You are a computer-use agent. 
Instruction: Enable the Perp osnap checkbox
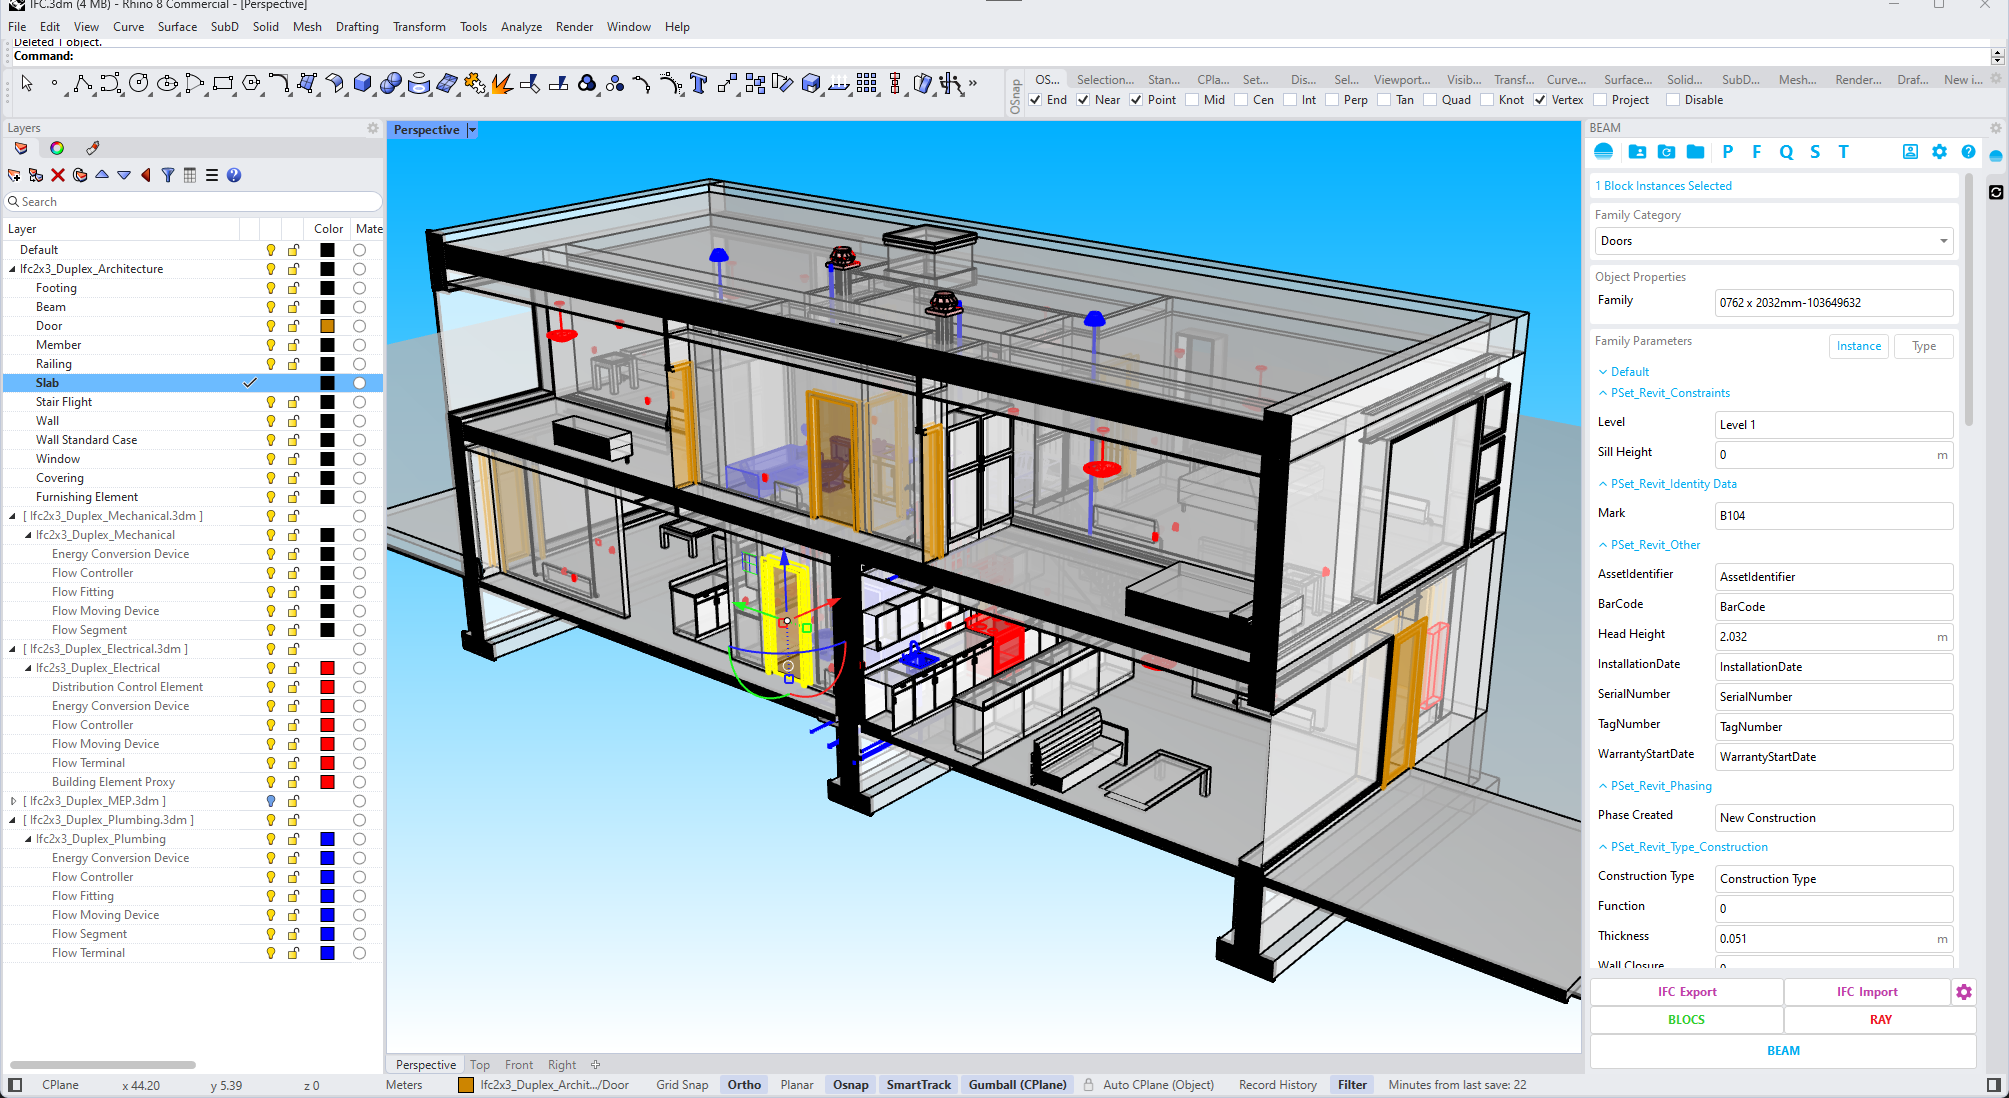point(1332,100)
